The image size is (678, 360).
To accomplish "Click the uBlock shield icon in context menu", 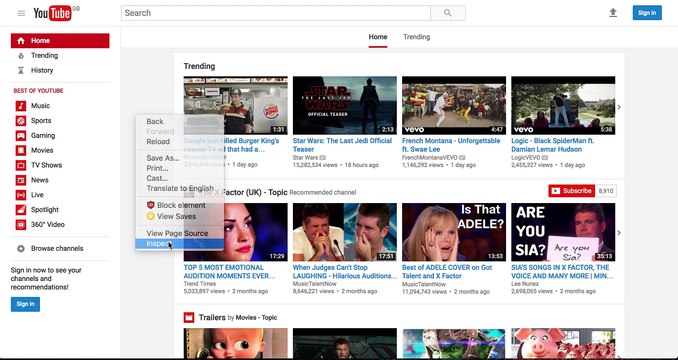I will (x=150, y=205).
